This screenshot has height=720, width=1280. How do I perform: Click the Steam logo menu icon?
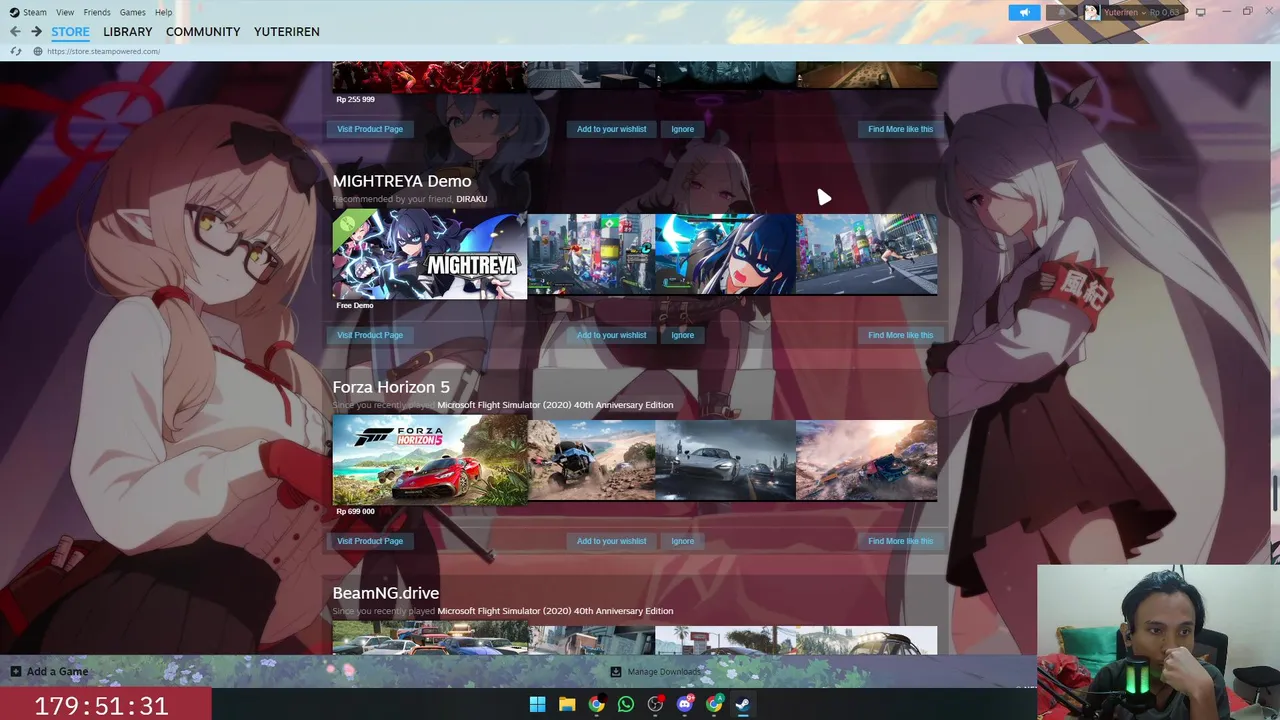pos(14,12)
